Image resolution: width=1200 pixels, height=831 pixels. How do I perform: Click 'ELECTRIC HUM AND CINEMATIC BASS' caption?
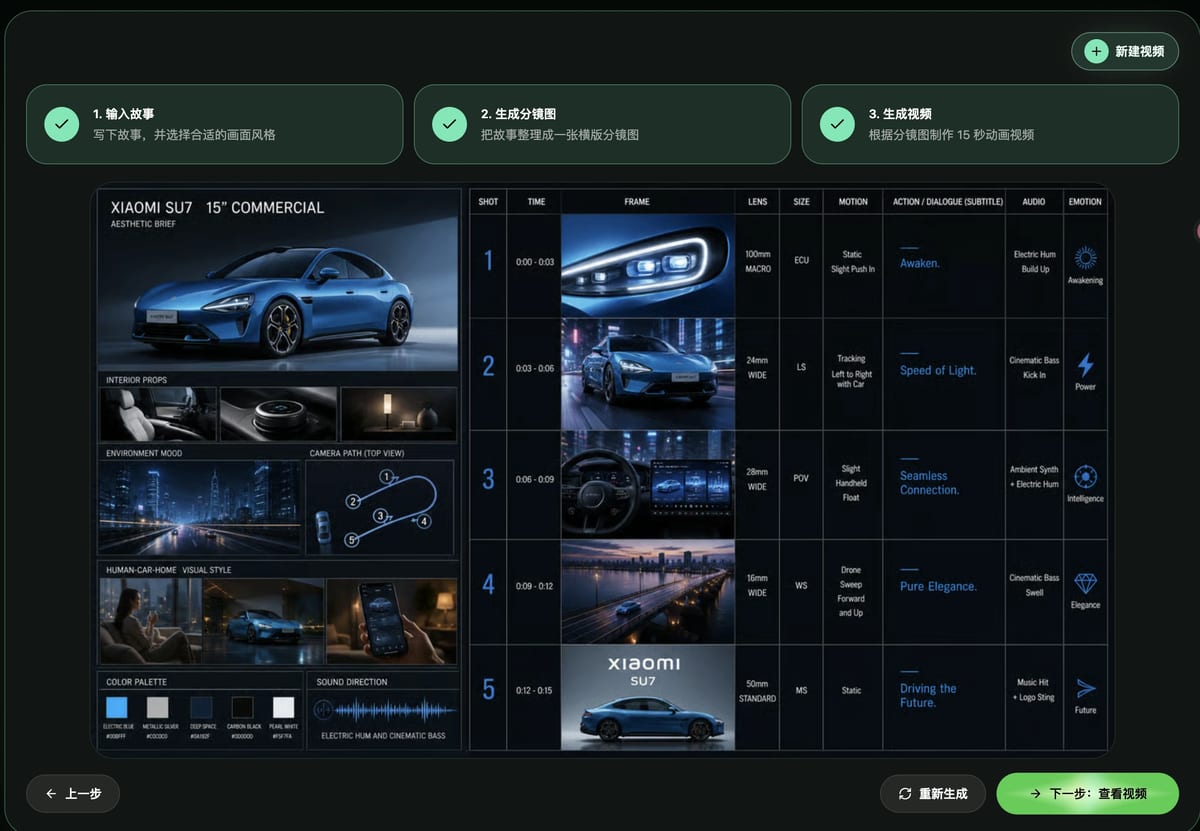383,736
